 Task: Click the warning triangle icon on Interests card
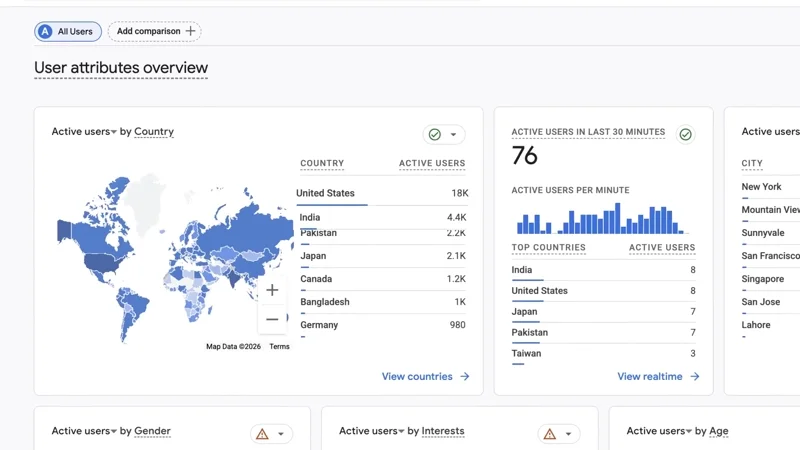(549, 434)
